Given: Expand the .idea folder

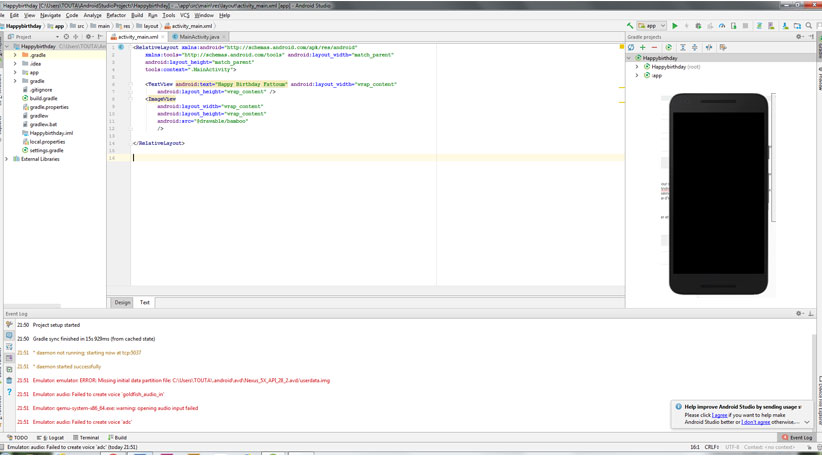Looking at the screenshot, I should point(15,63).
